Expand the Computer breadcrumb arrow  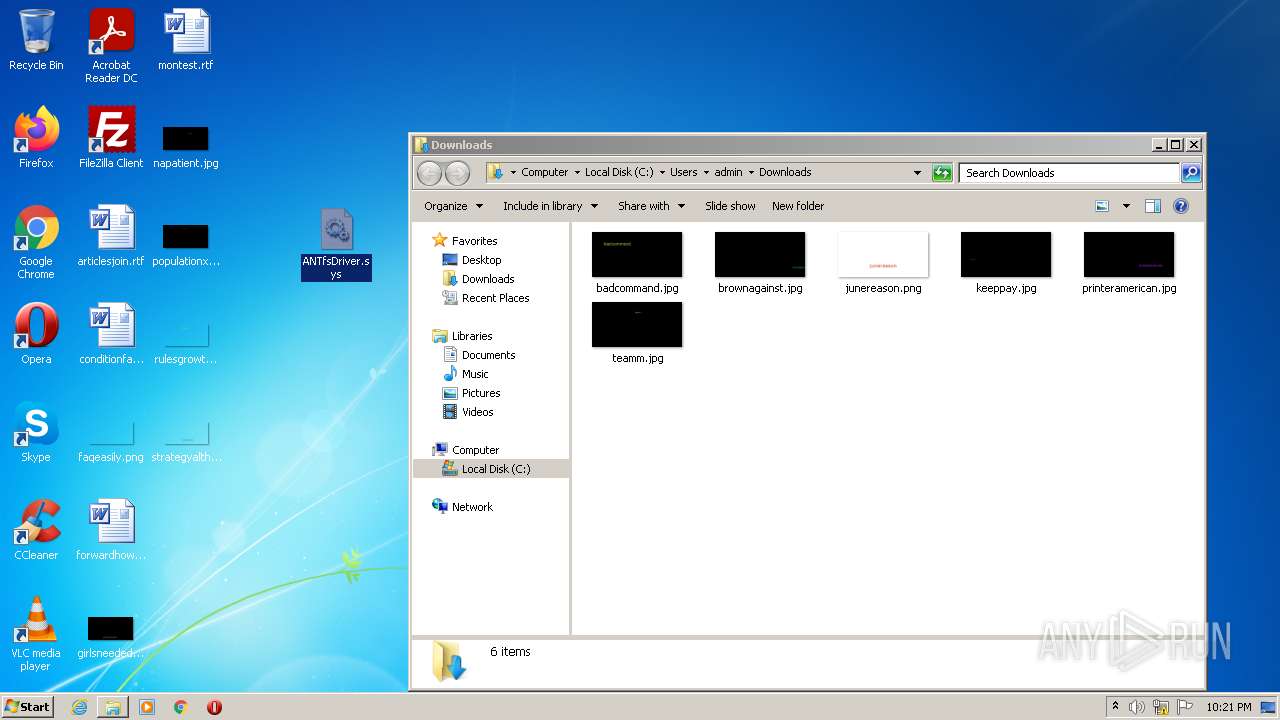click(x=577, y=173)
